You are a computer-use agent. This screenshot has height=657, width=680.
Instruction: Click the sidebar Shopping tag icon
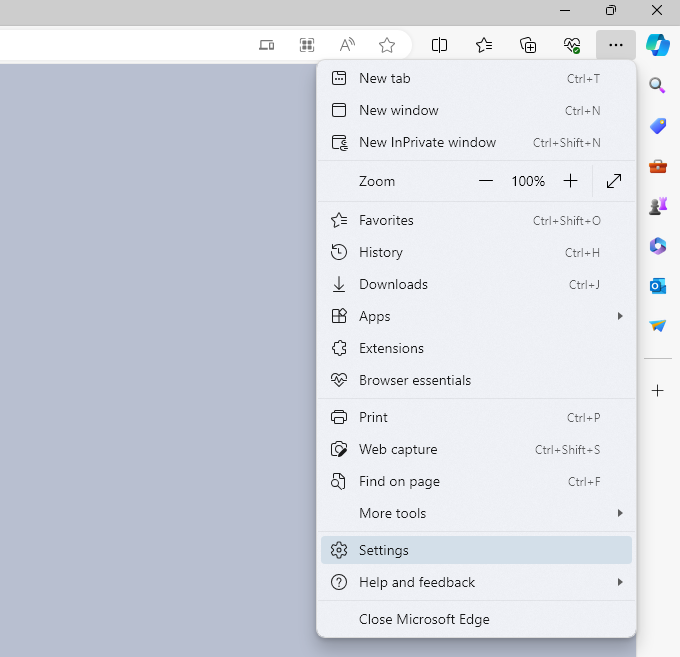657,126
